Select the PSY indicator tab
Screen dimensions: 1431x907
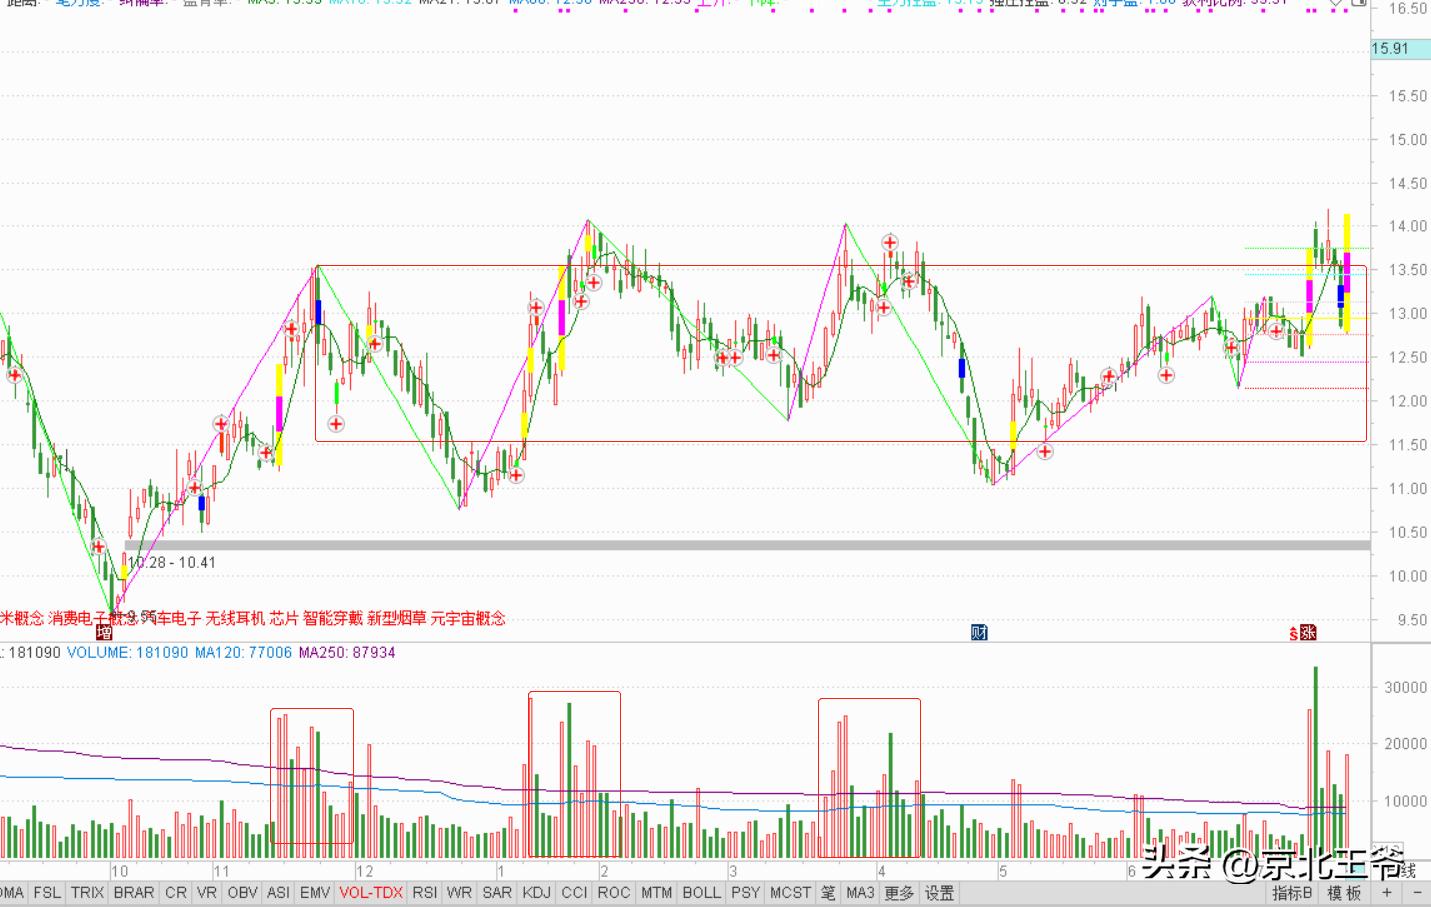[746, 893]
